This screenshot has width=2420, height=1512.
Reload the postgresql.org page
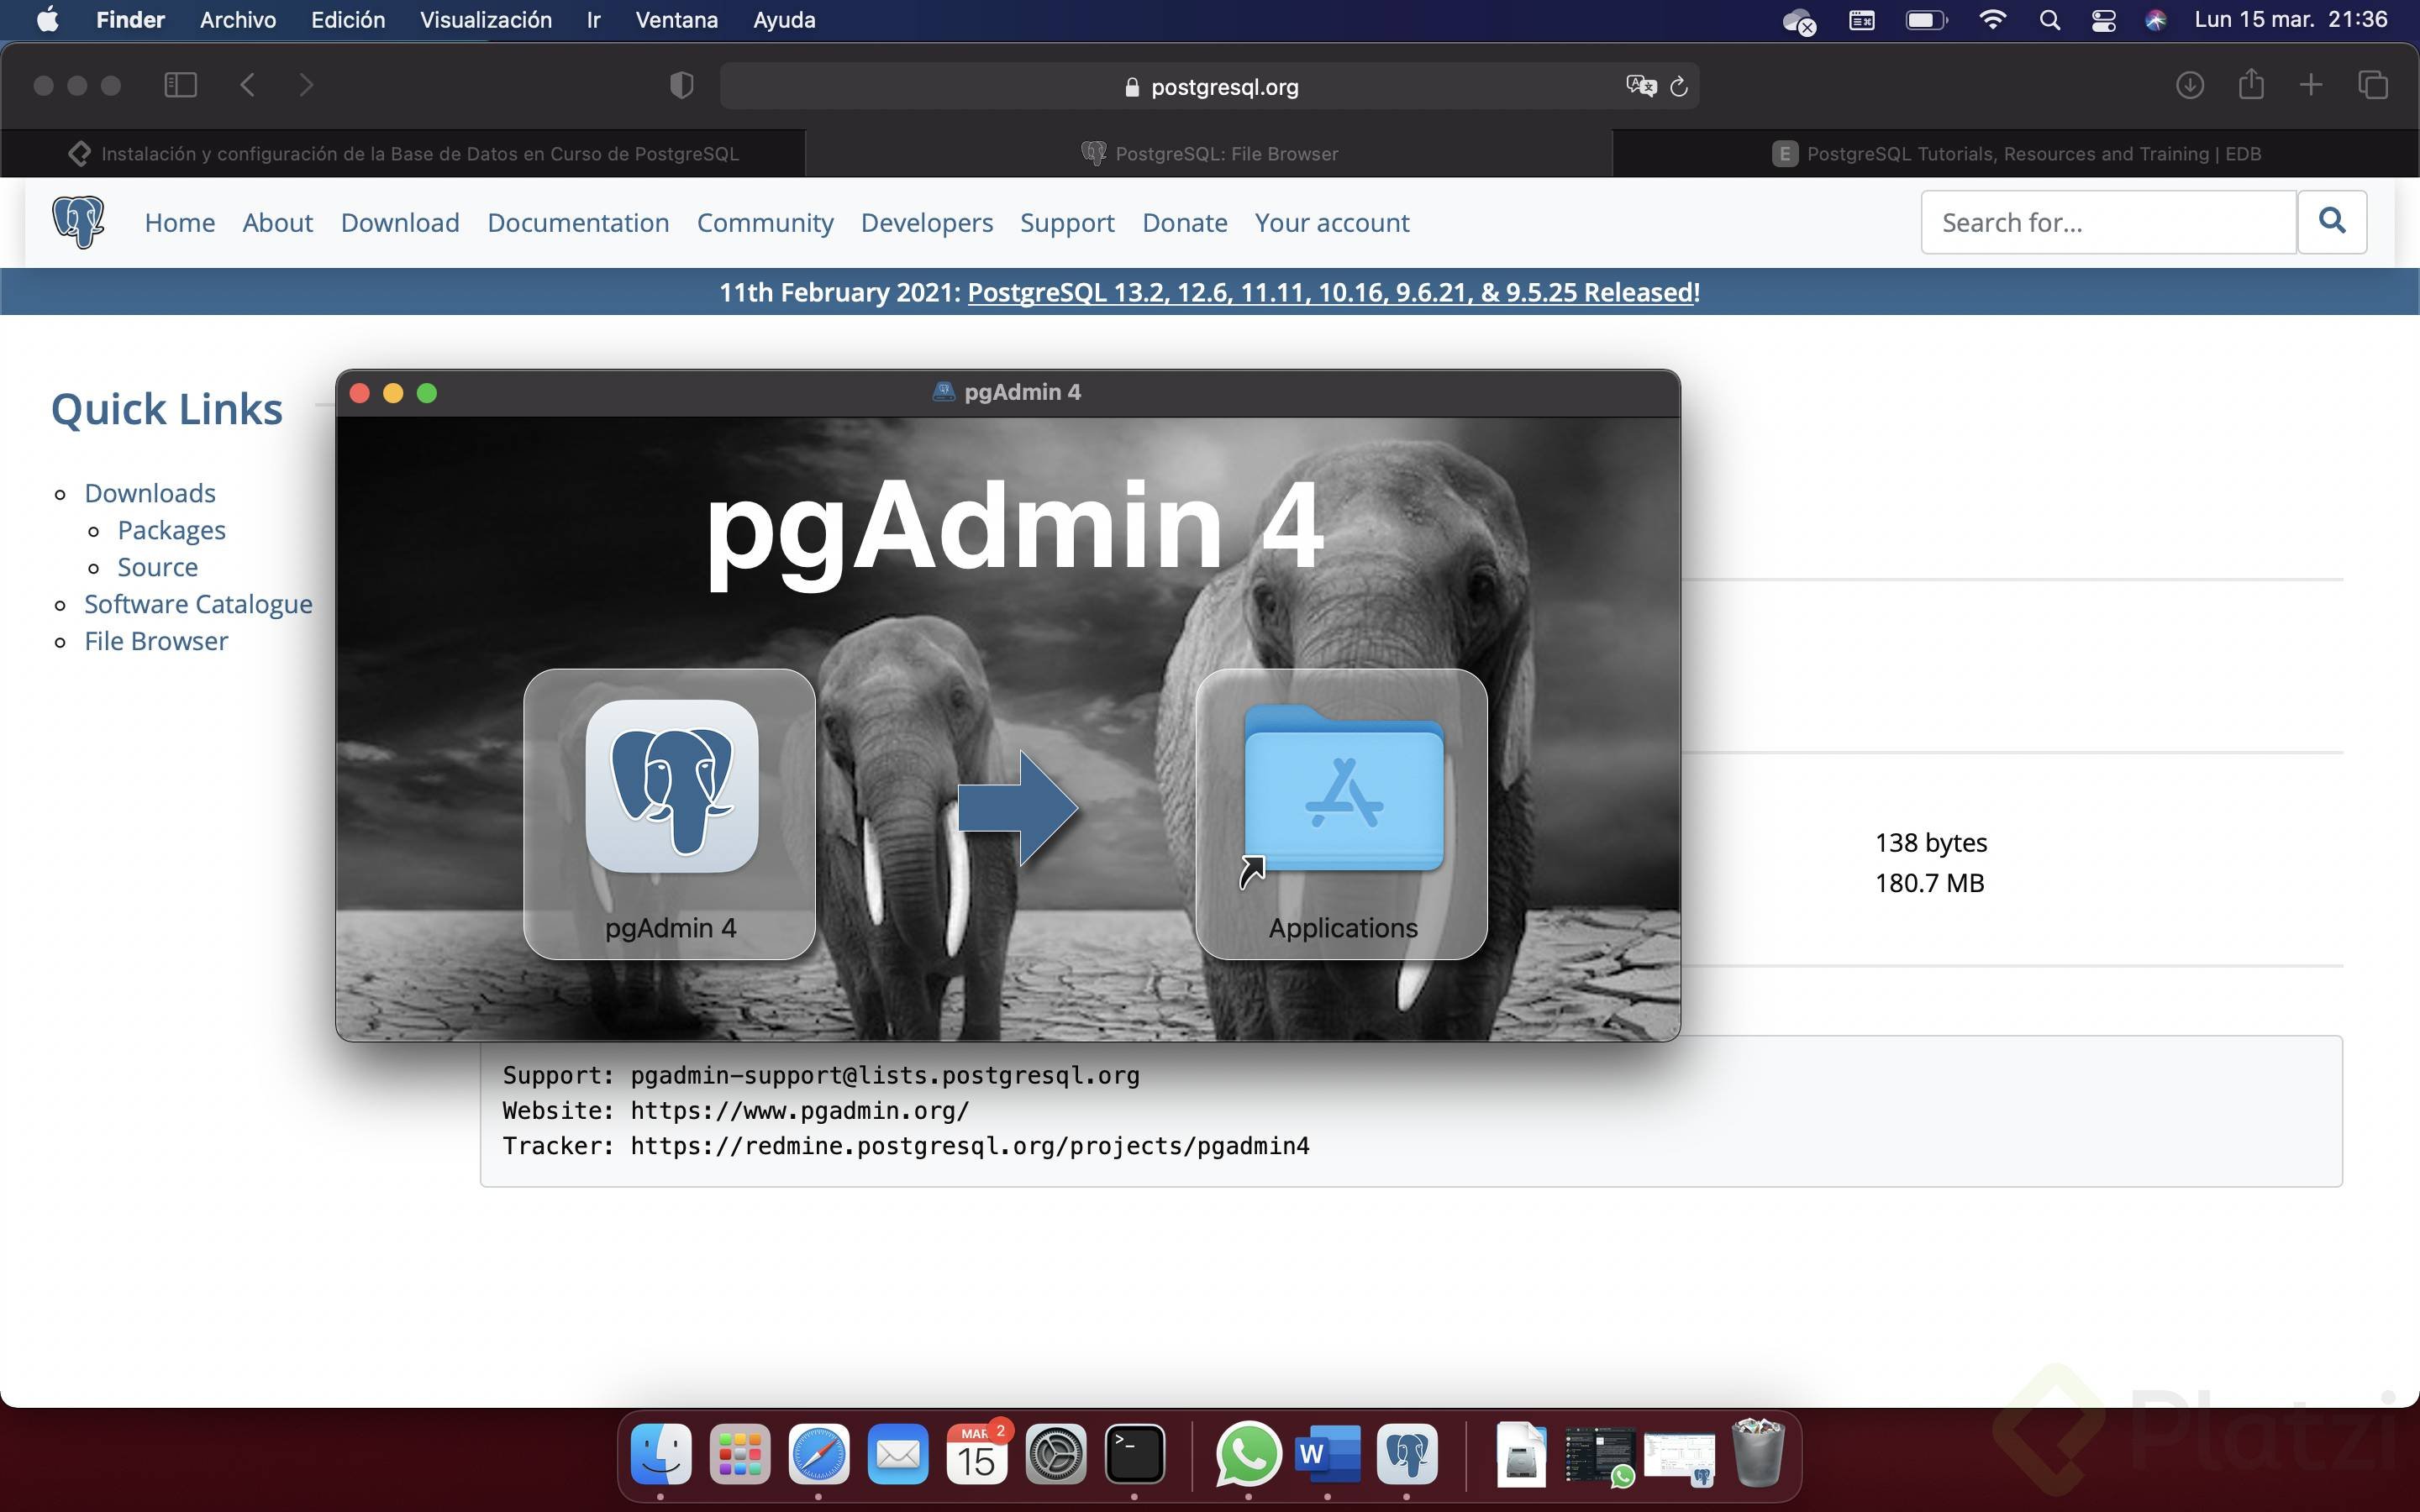pos(1679,87)
